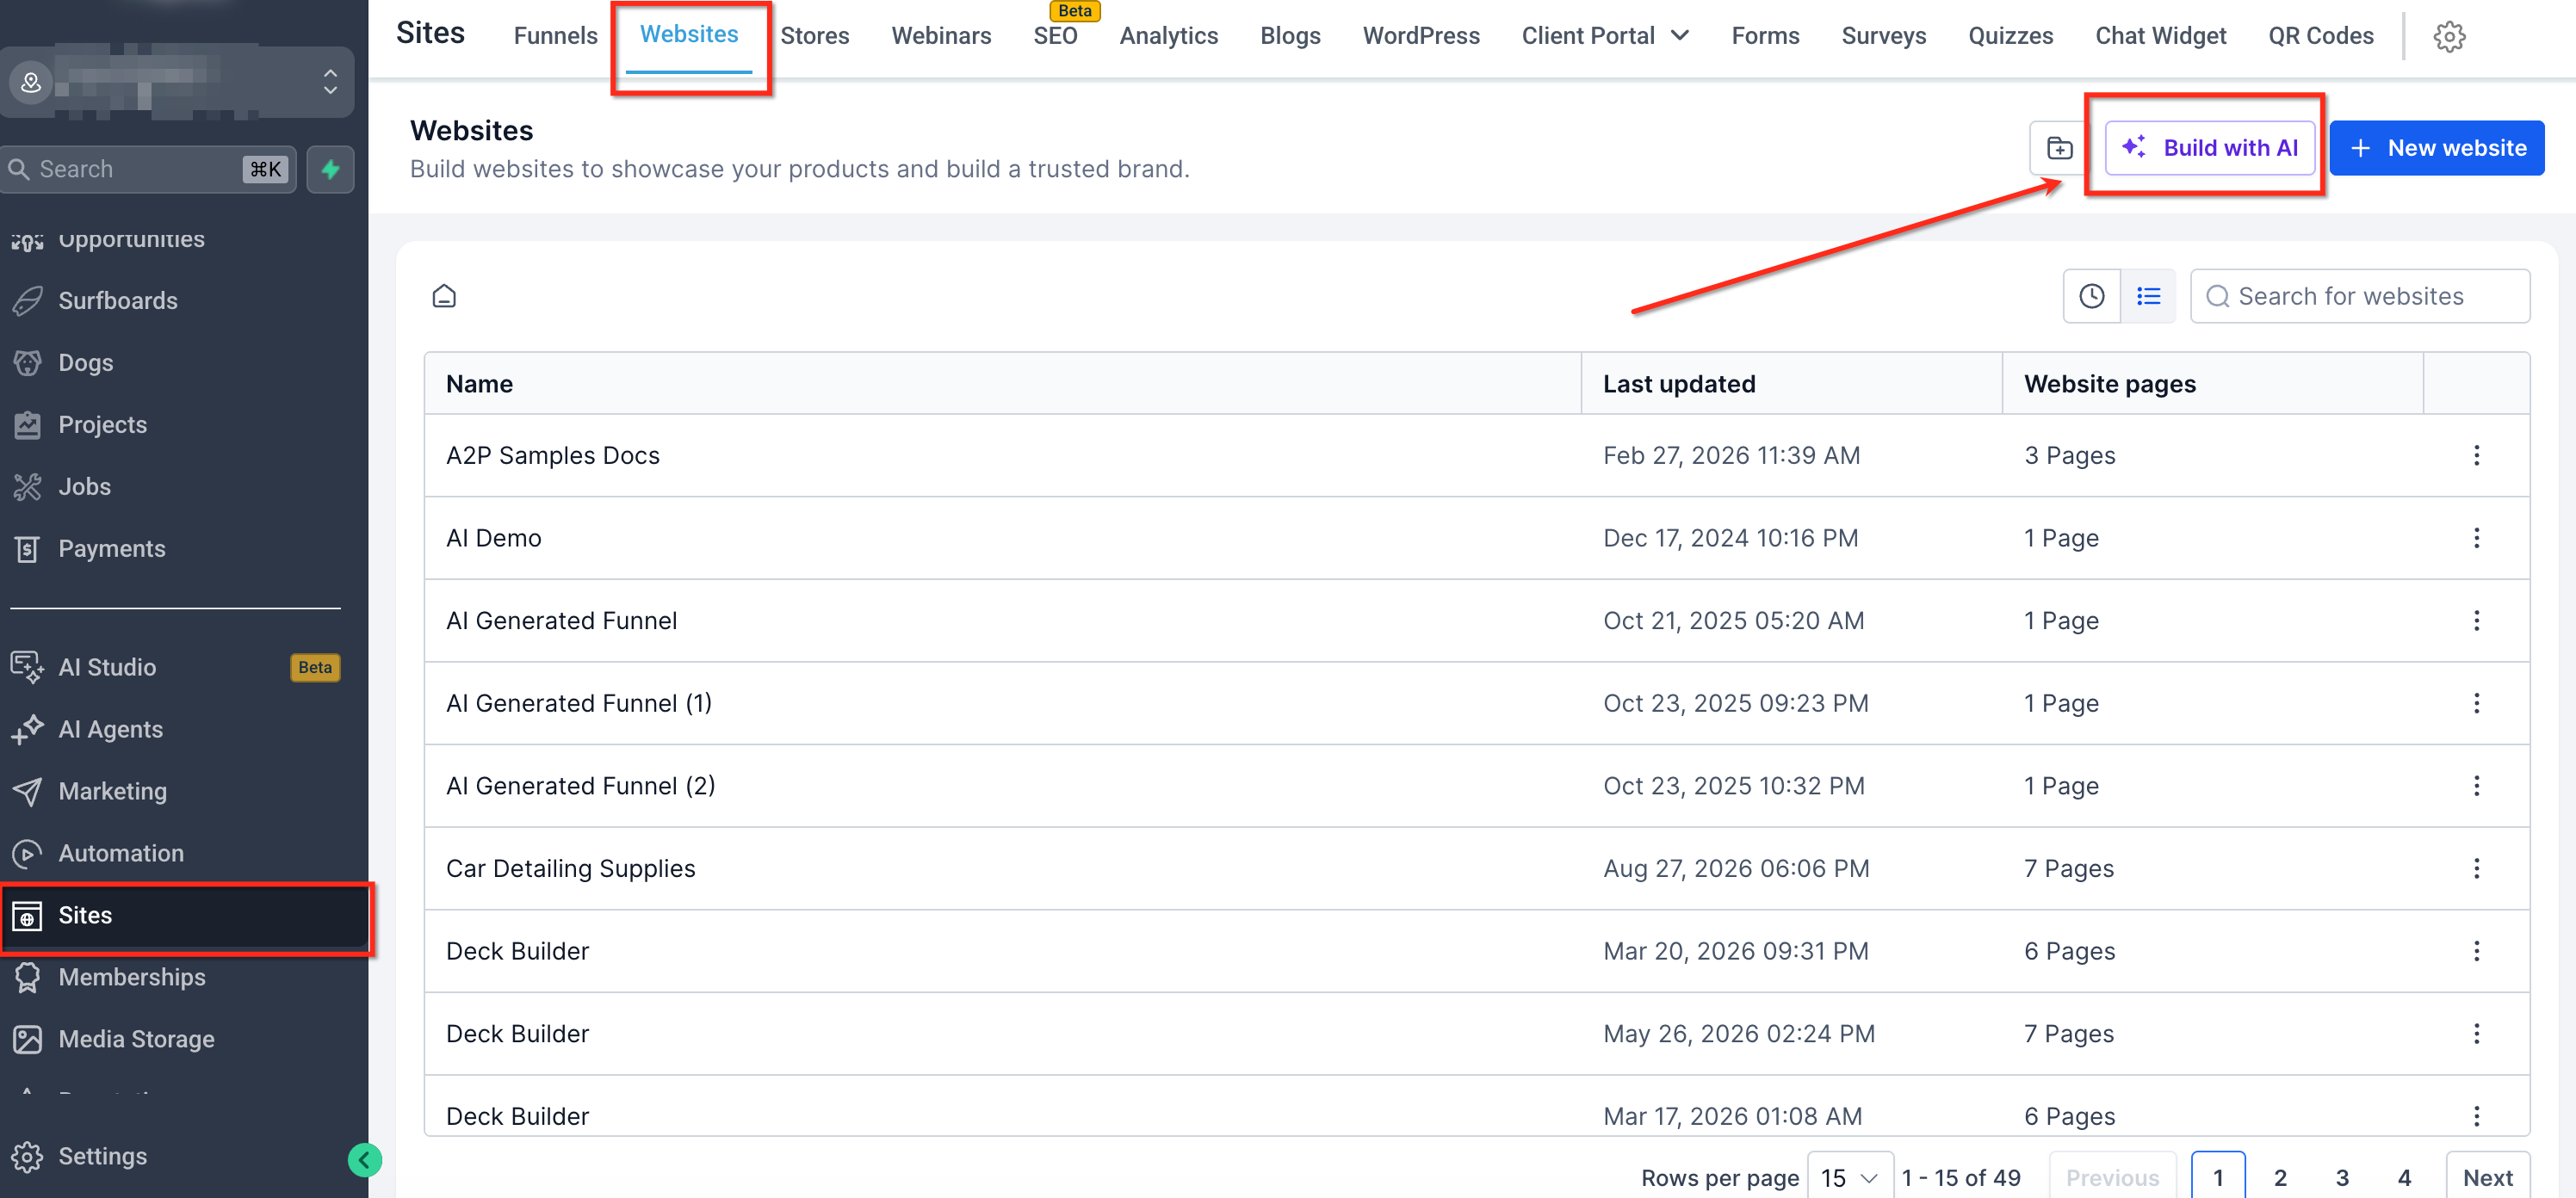The height and width of the screenshot is (1198, 2576).
Task: Open the Chat Widget tab
Action: [2160, 36]
